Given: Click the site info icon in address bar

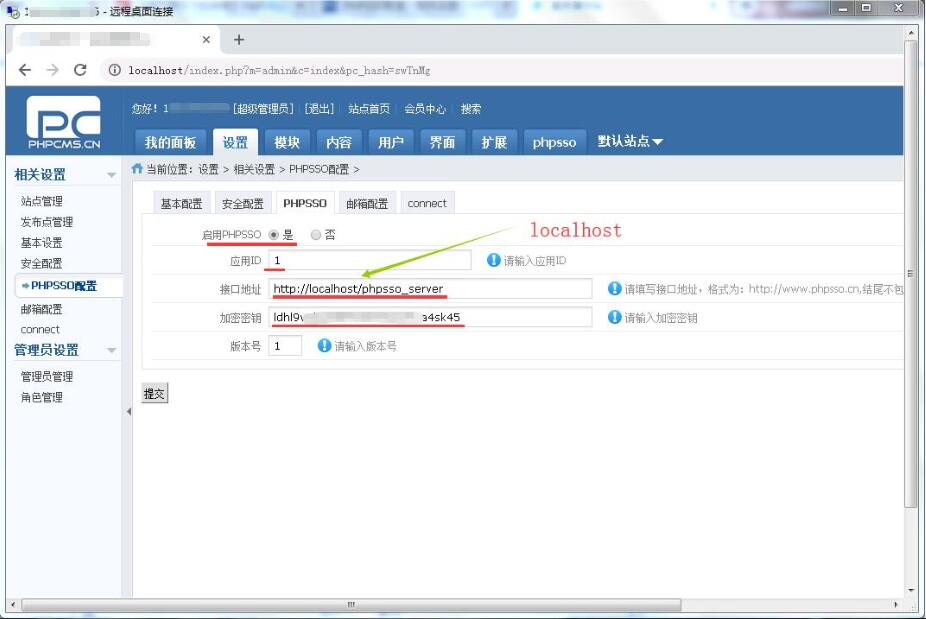Looking at the screenshot, I should pyautogui.click(x=115, y=70).
